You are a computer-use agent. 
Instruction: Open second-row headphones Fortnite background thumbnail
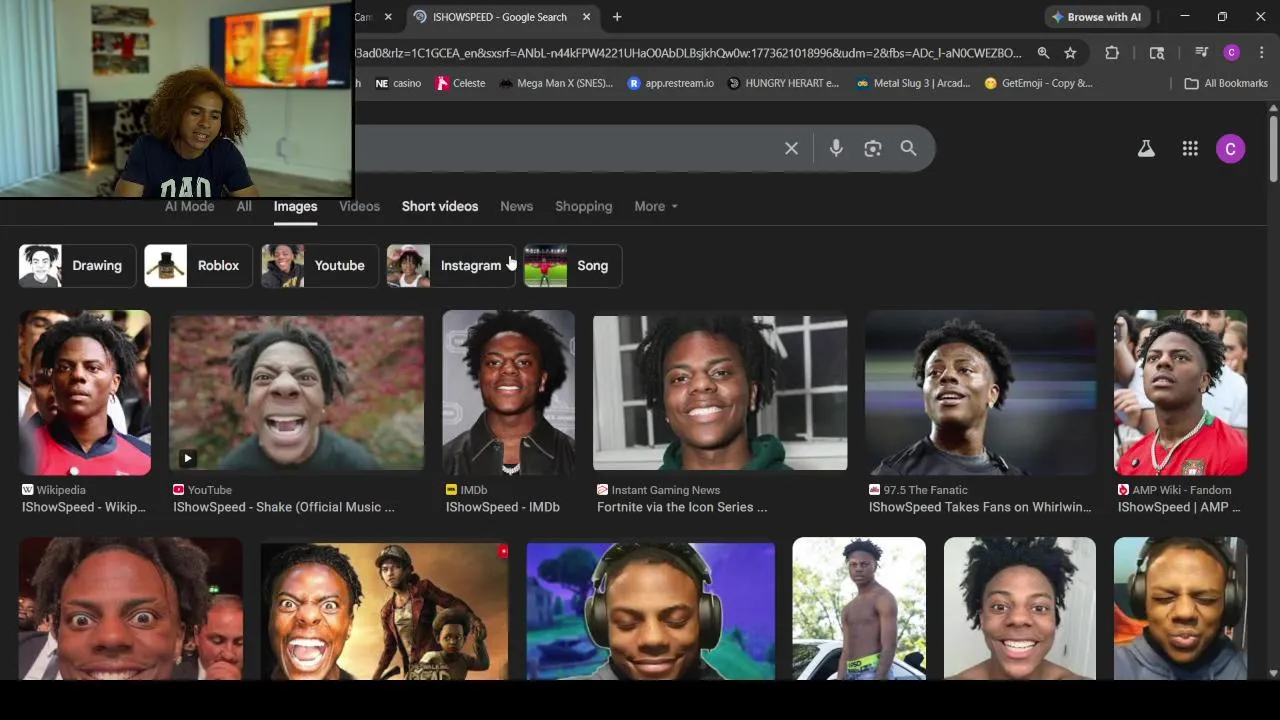650,611
